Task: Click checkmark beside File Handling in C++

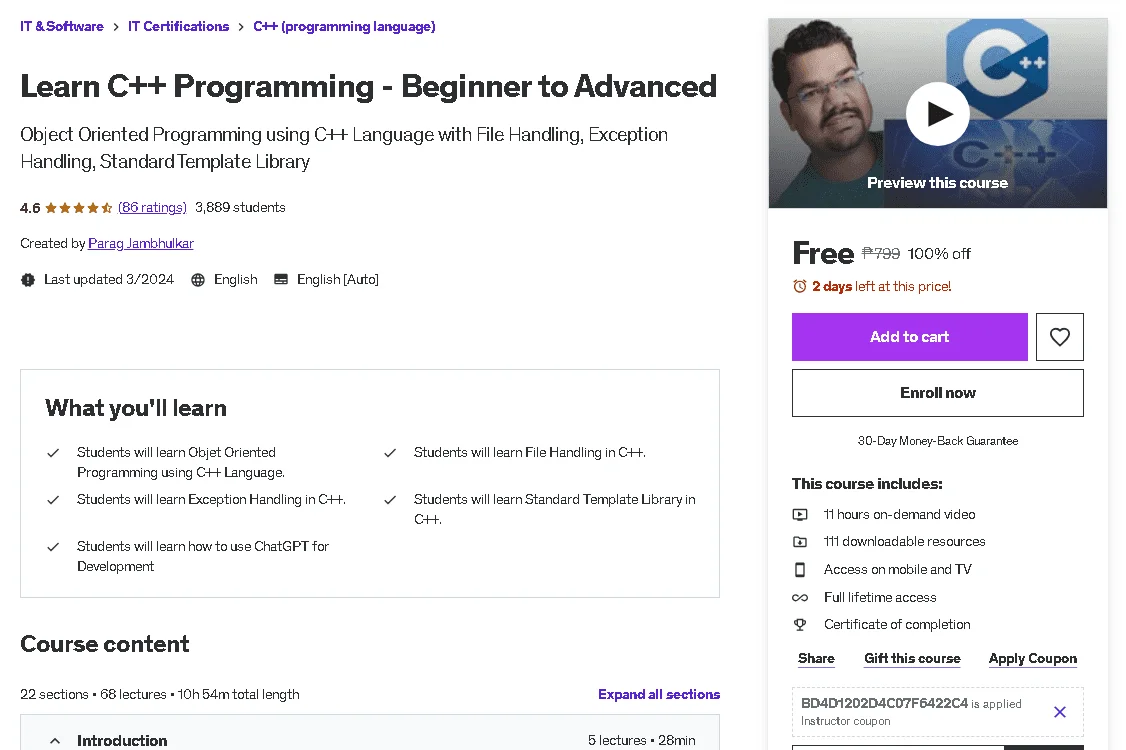Action: [x=390, y=453]
